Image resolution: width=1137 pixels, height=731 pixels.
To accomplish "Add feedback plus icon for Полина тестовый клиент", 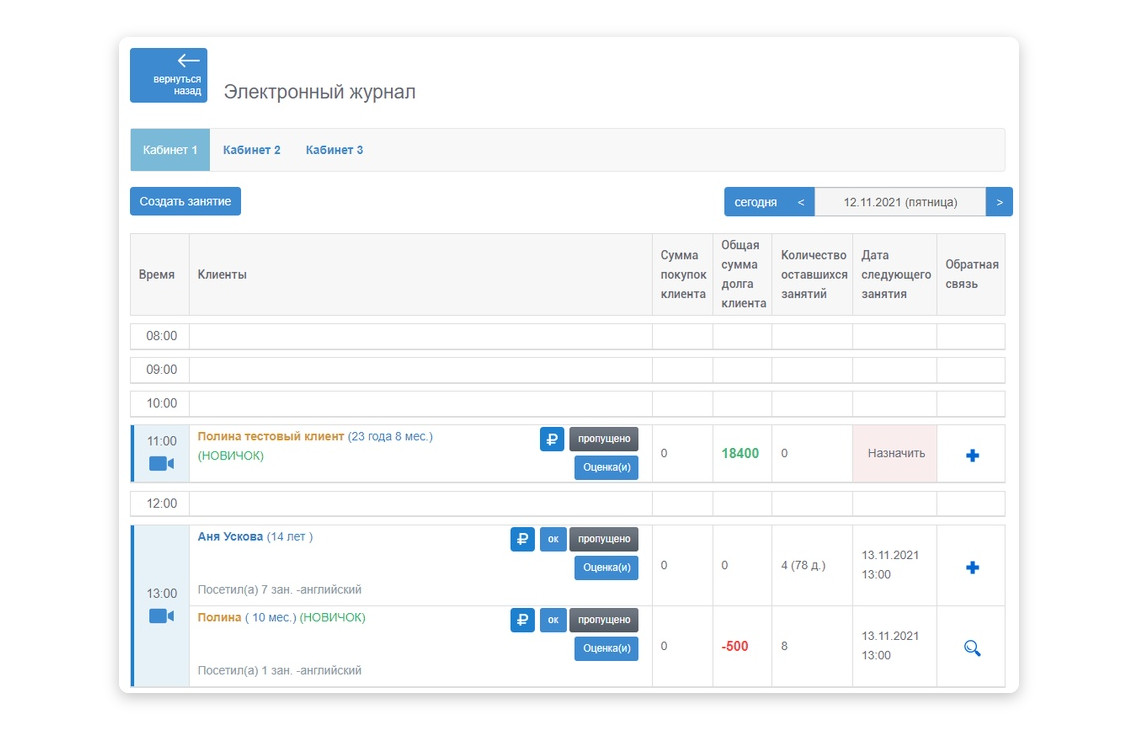I will pos(971,455).
